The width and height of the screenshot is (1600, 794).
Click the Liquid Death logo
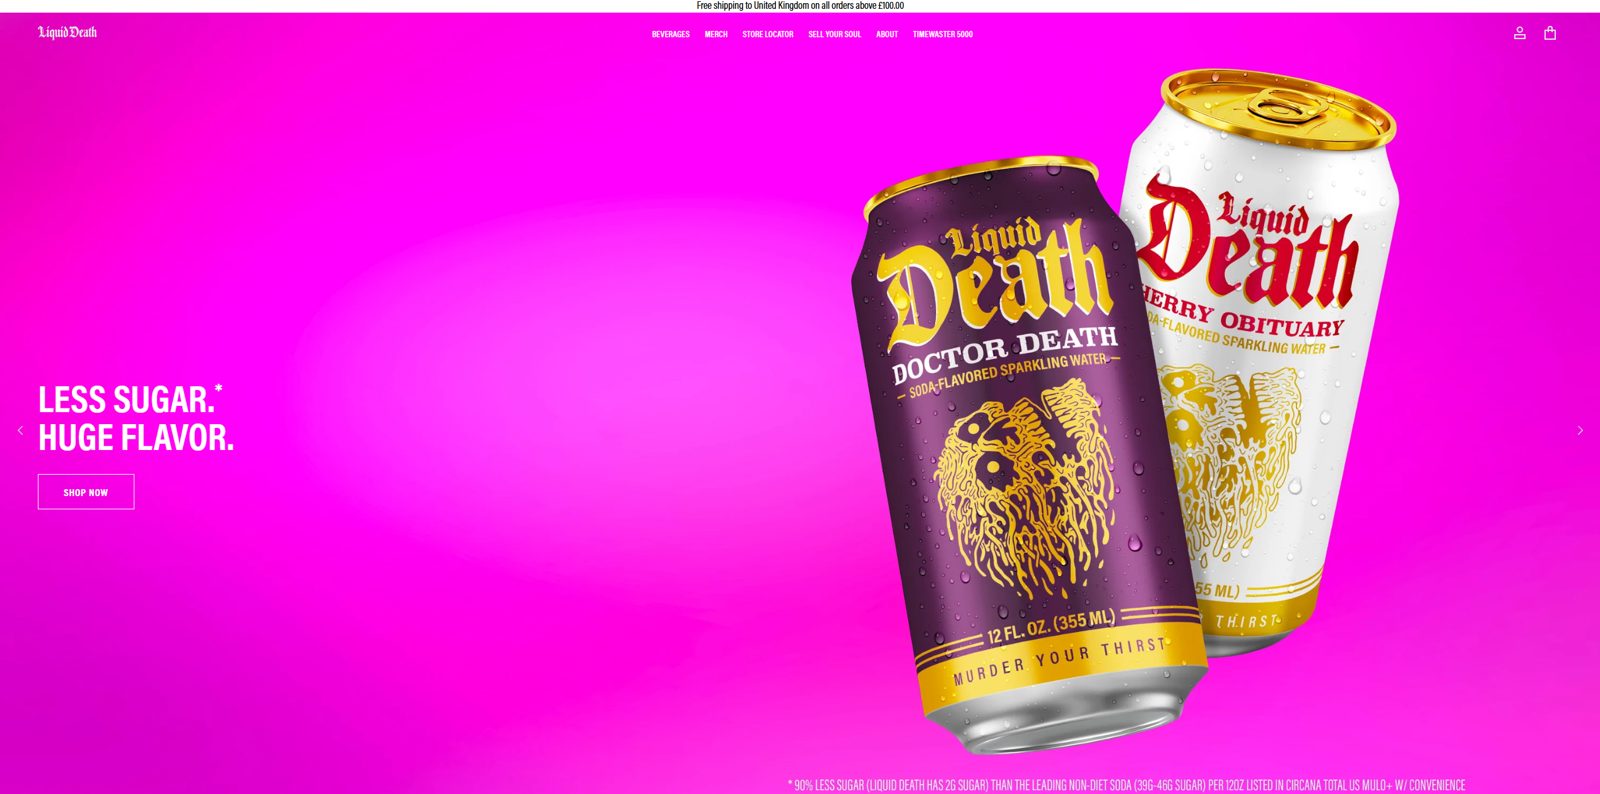coord(67,32)
